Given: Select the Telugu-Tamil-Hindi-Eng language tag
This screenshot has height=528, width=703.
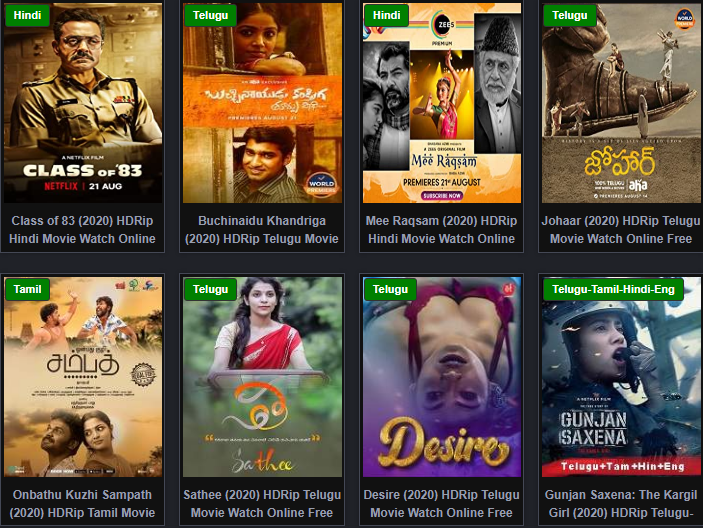Looking at the screenshot, I should click(x=613, y=290).
